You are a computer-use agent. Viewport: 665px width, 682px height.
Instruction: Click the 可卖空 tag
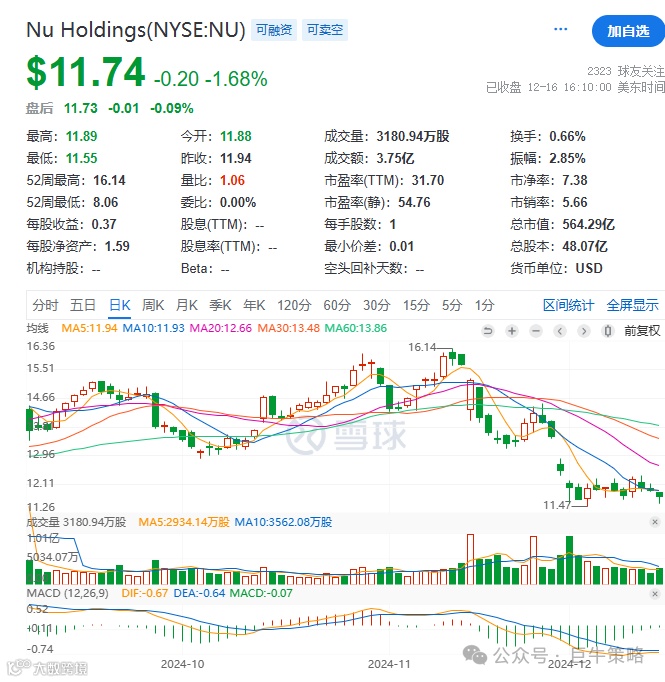(325, 30)
